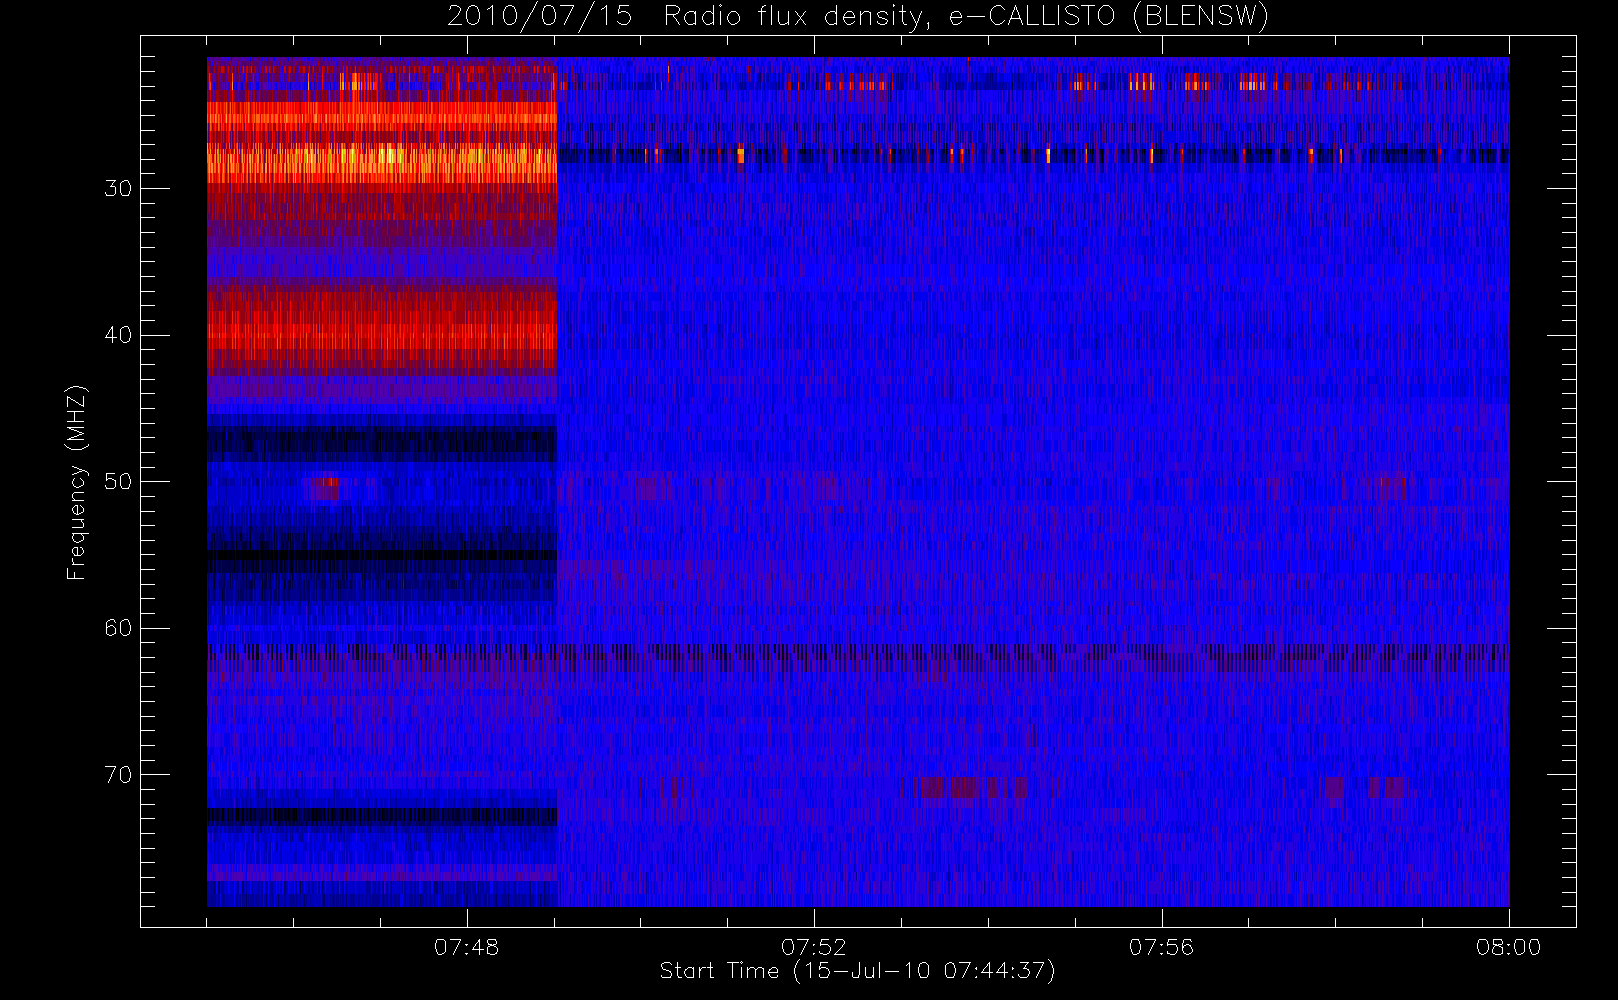Click the 70 MHz frequency tick label

click(x=118, y=775)
